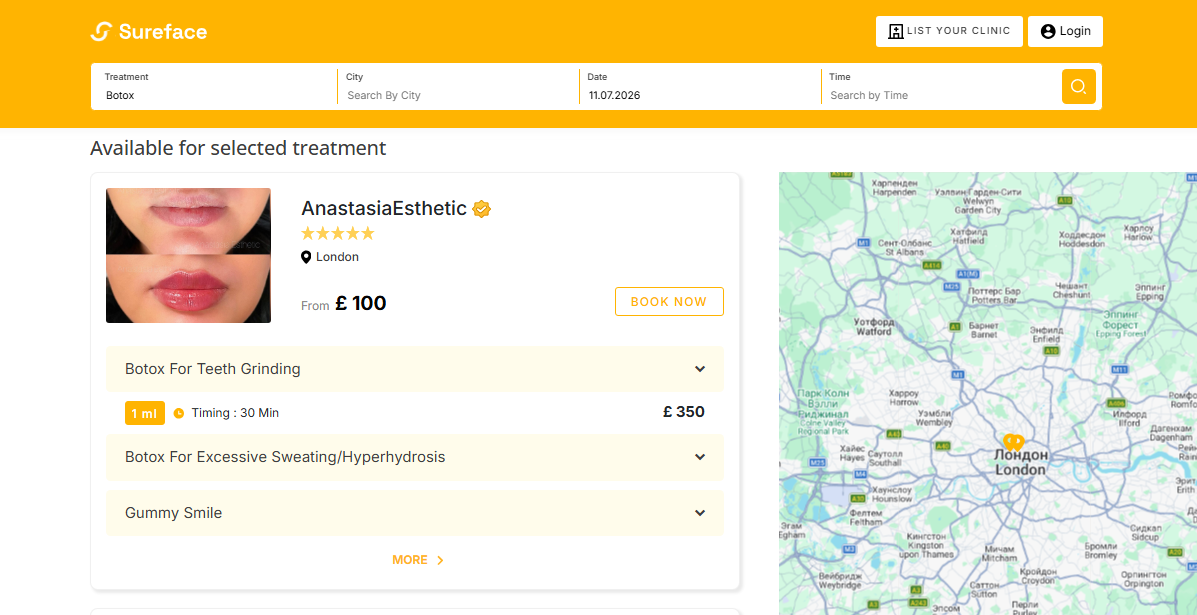Click the BOOK NOW button
Screen dimensions: 1197x615
pos(669,301)
